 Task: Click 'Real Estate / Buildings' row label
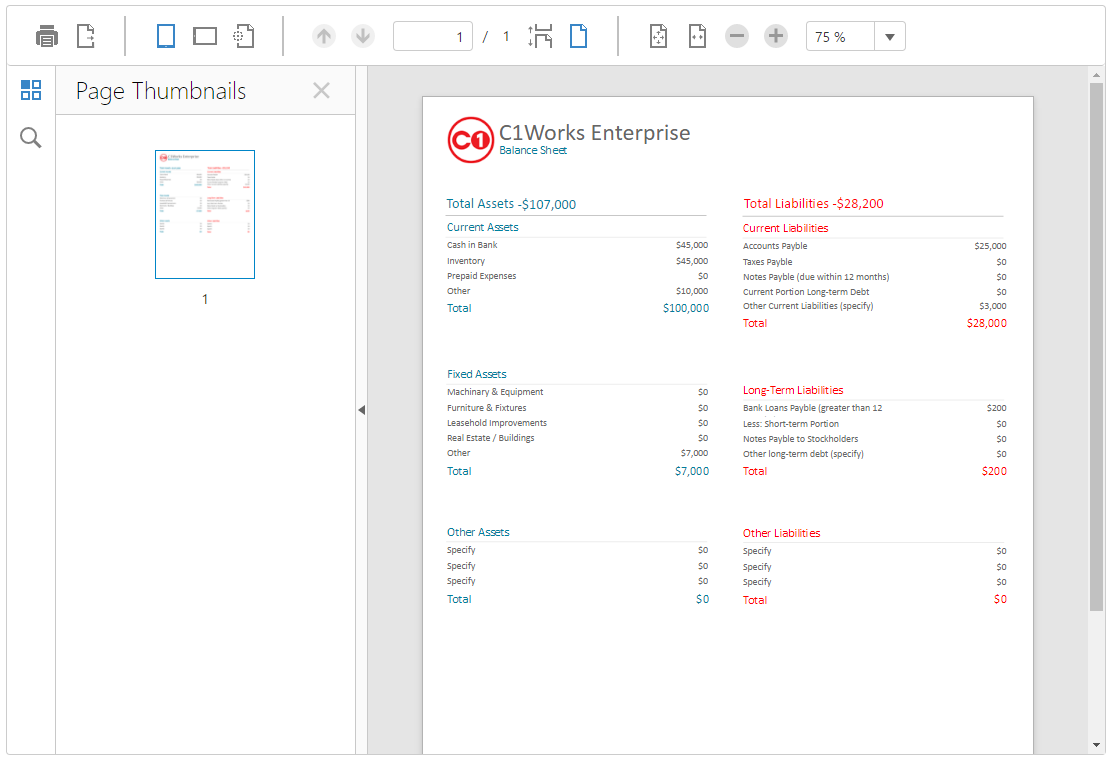pos(490,438)
